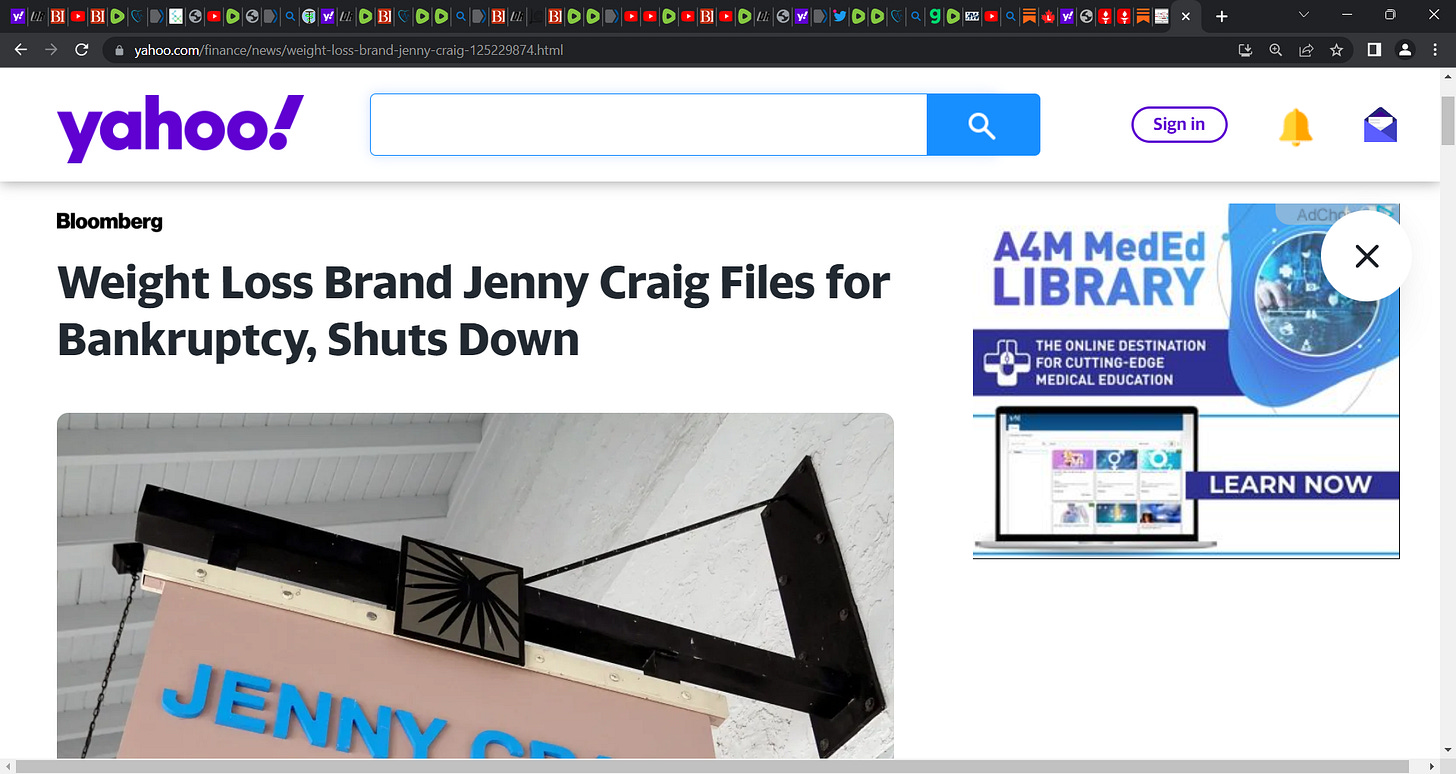Close the active tab
Viewport: 1456px width, 774px height.
(1185, 17)
